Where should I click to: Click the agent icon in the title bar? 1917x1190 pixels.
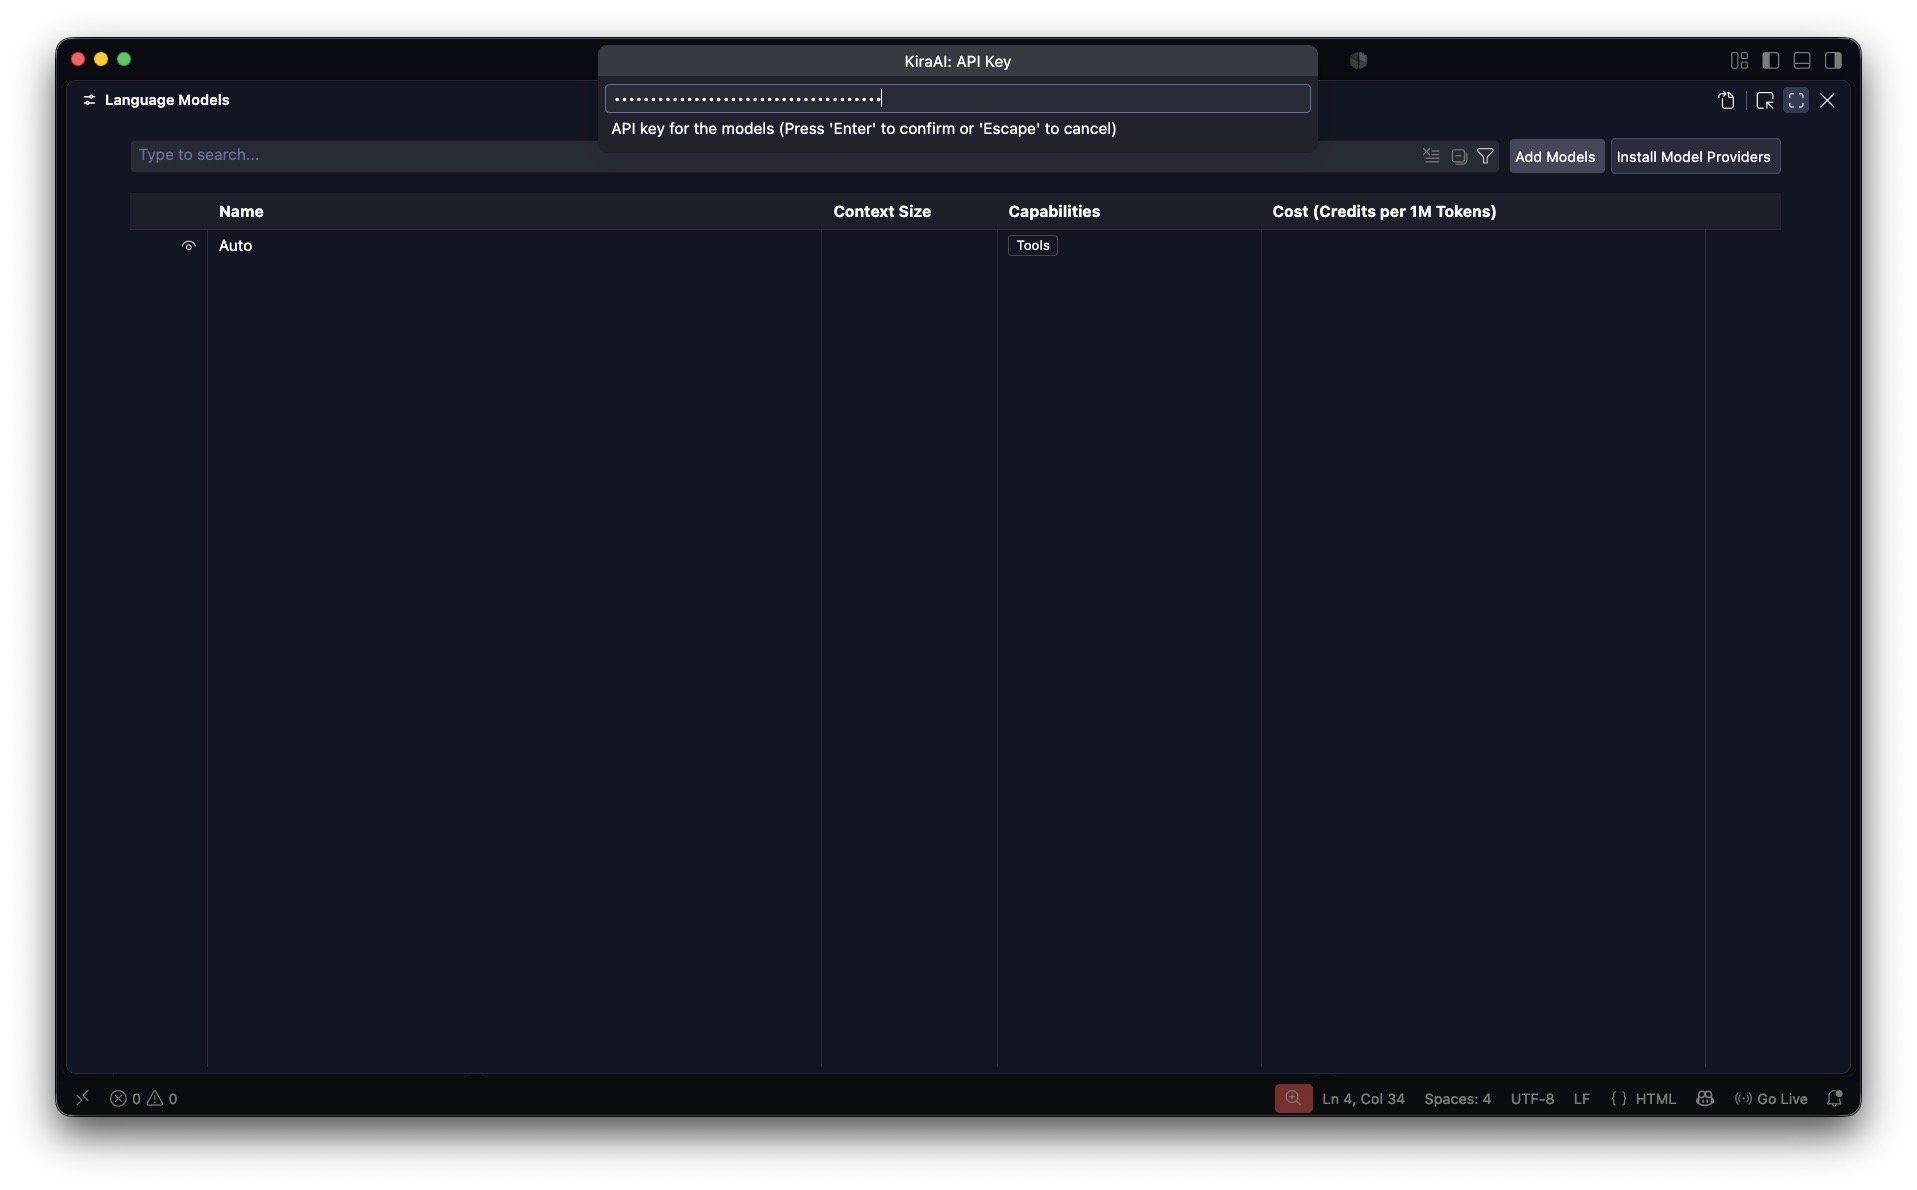[1358, 61]
